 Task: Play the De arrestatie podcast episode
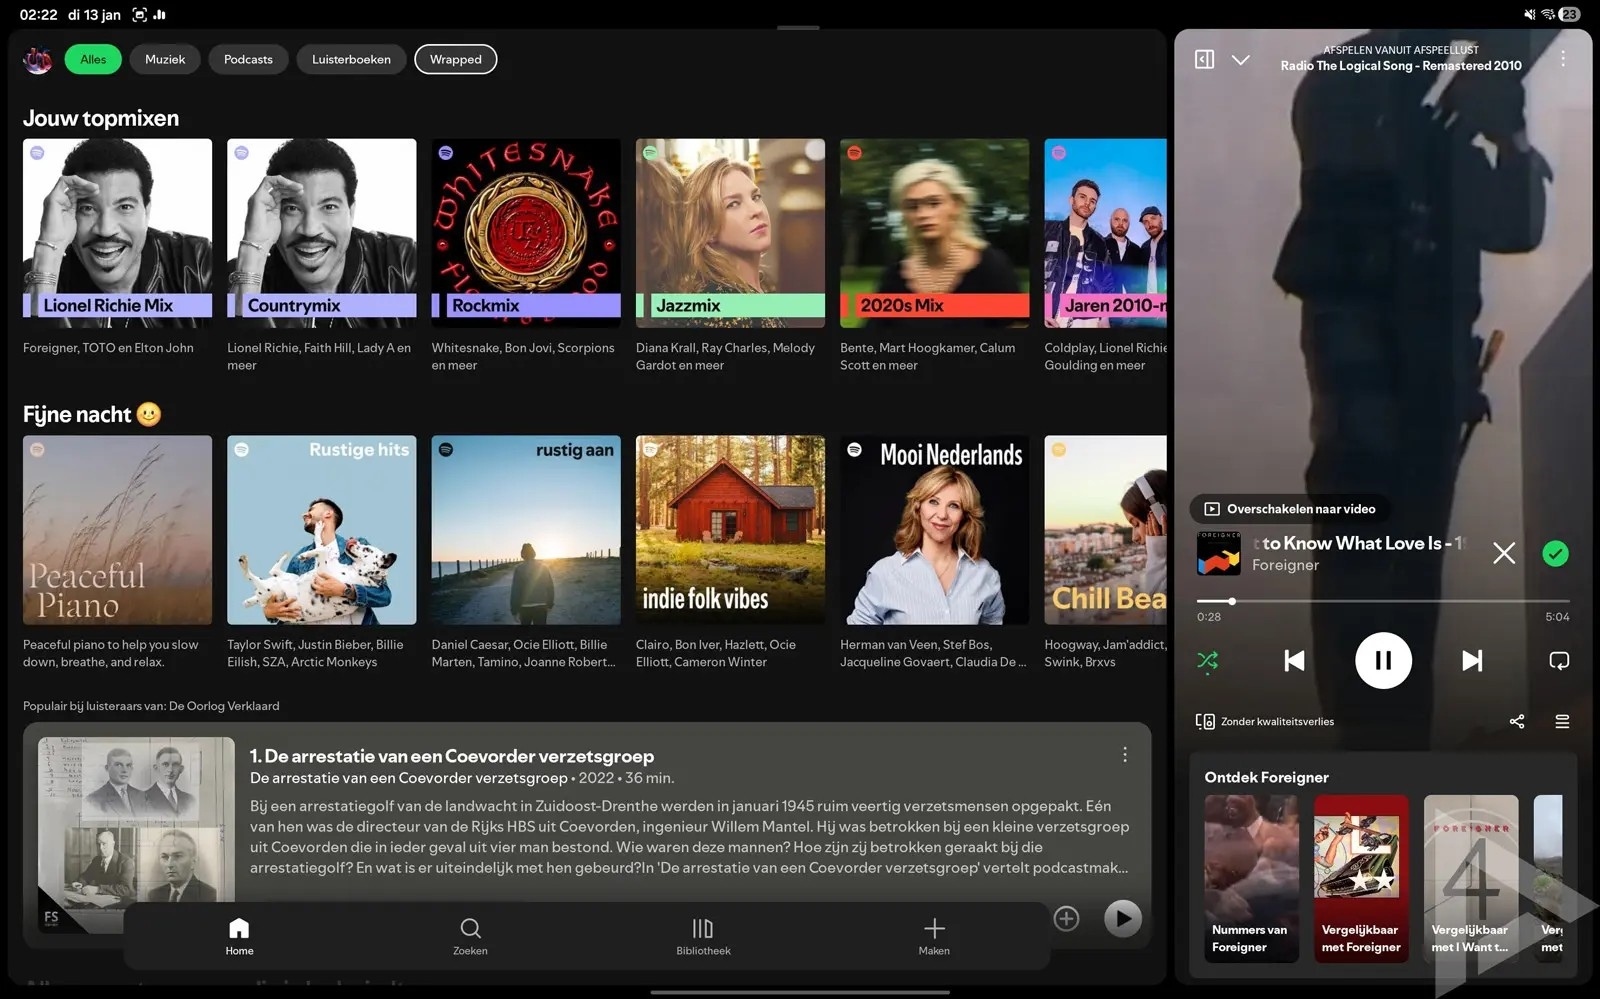click(x=1122, y=918)
